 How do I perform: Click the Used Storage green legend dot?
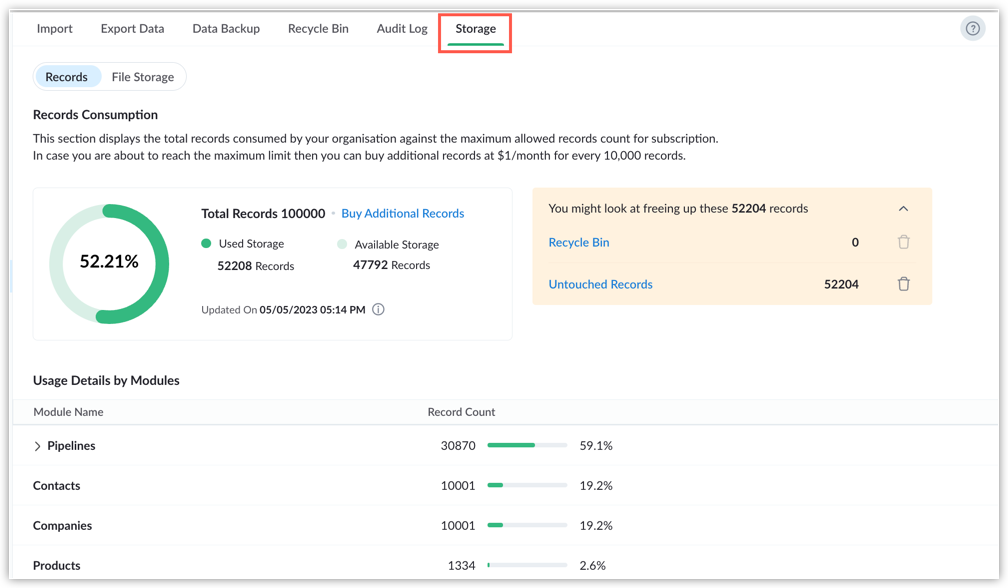[x=206, y=244]
